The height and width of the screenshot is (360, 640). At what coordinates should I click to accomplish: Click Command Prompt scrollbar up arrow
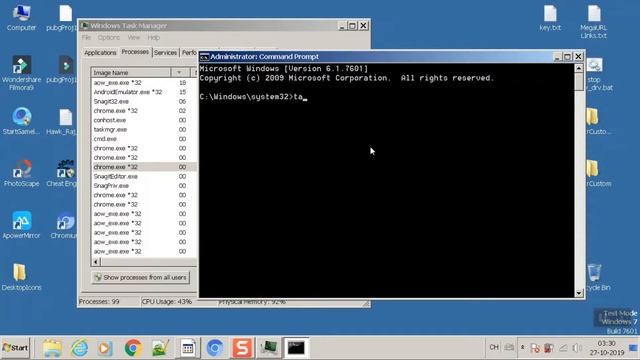[579, 69]
